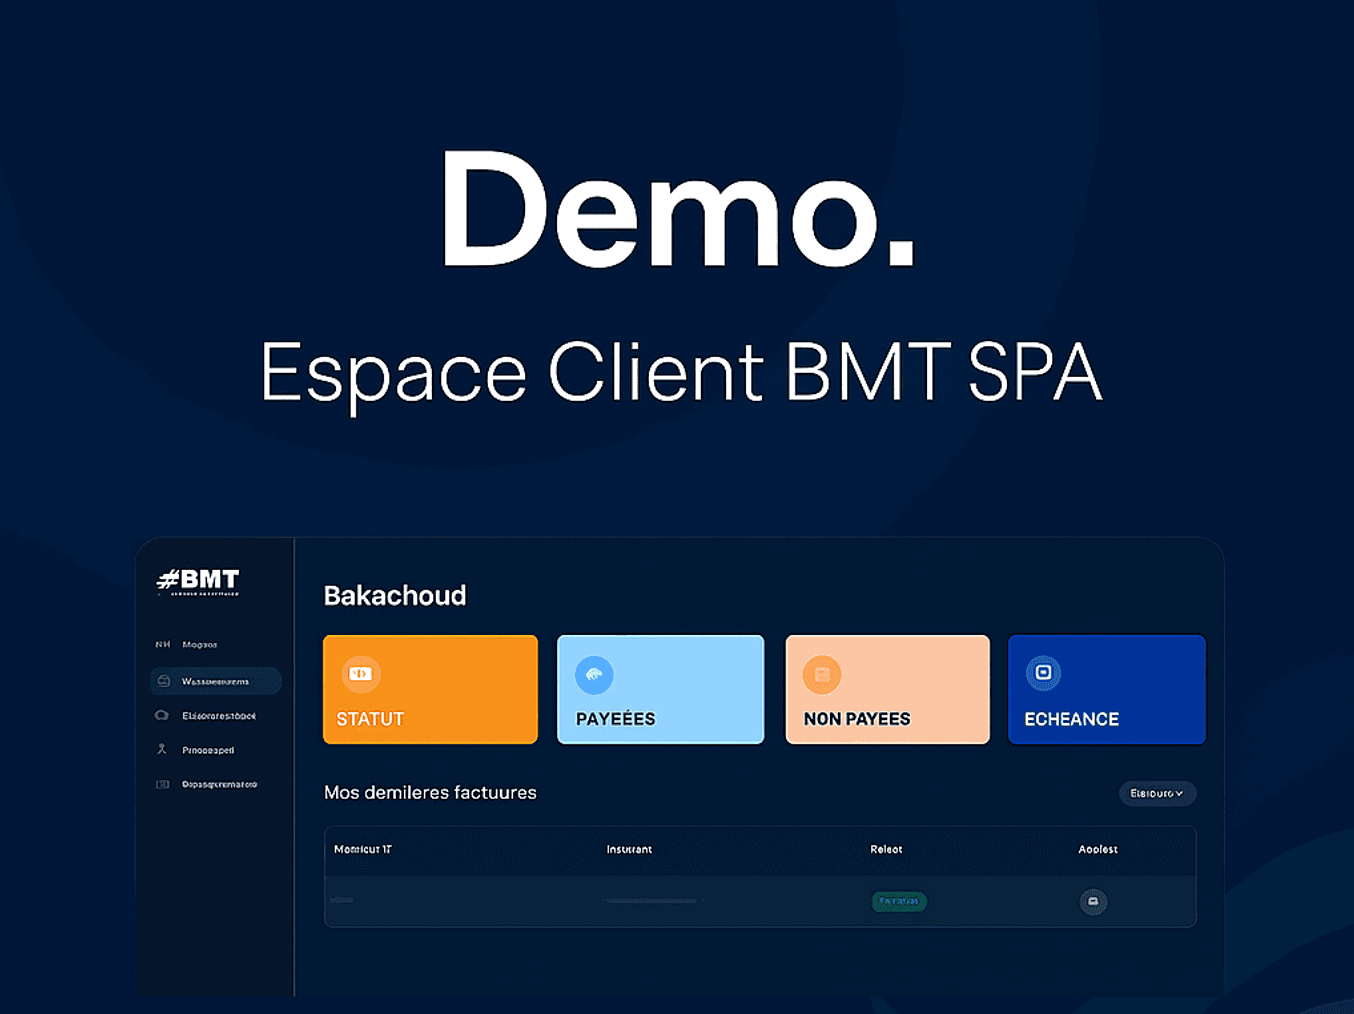Click the icon inside the orange STATUT card
Image resolution: width=1354 pixels, height=1014 pixels.
tap(360, 674)
